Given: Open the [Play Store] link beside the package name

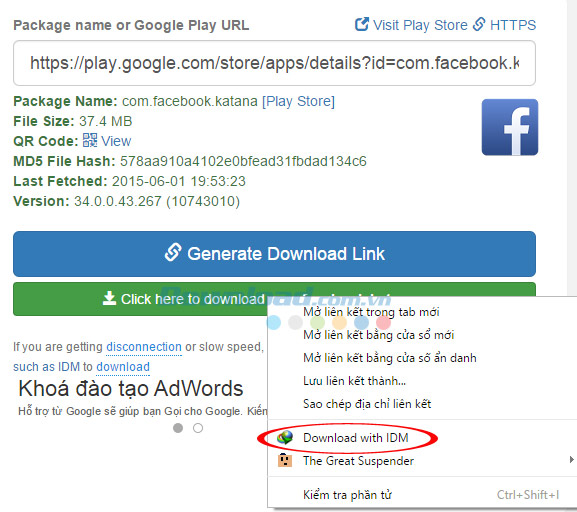Looking at the screenshot, I should click(298, 101).
